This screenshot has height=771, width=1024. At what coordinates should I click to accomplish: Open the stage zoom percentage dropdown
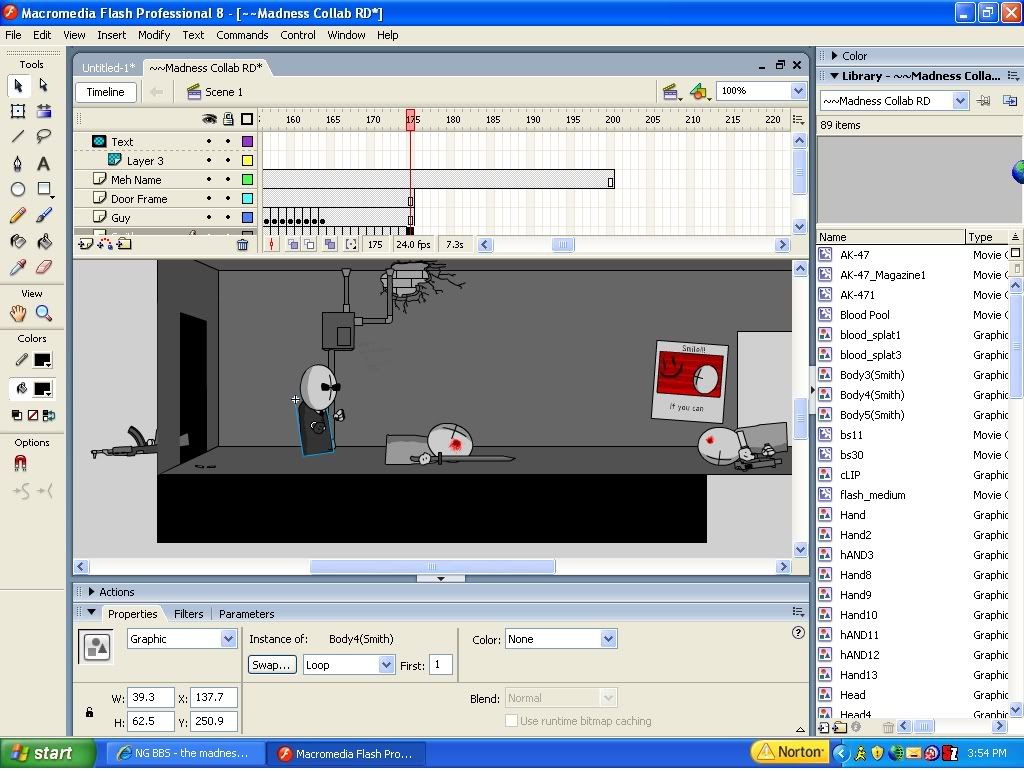pyautogui.click(x=798, y=91)
